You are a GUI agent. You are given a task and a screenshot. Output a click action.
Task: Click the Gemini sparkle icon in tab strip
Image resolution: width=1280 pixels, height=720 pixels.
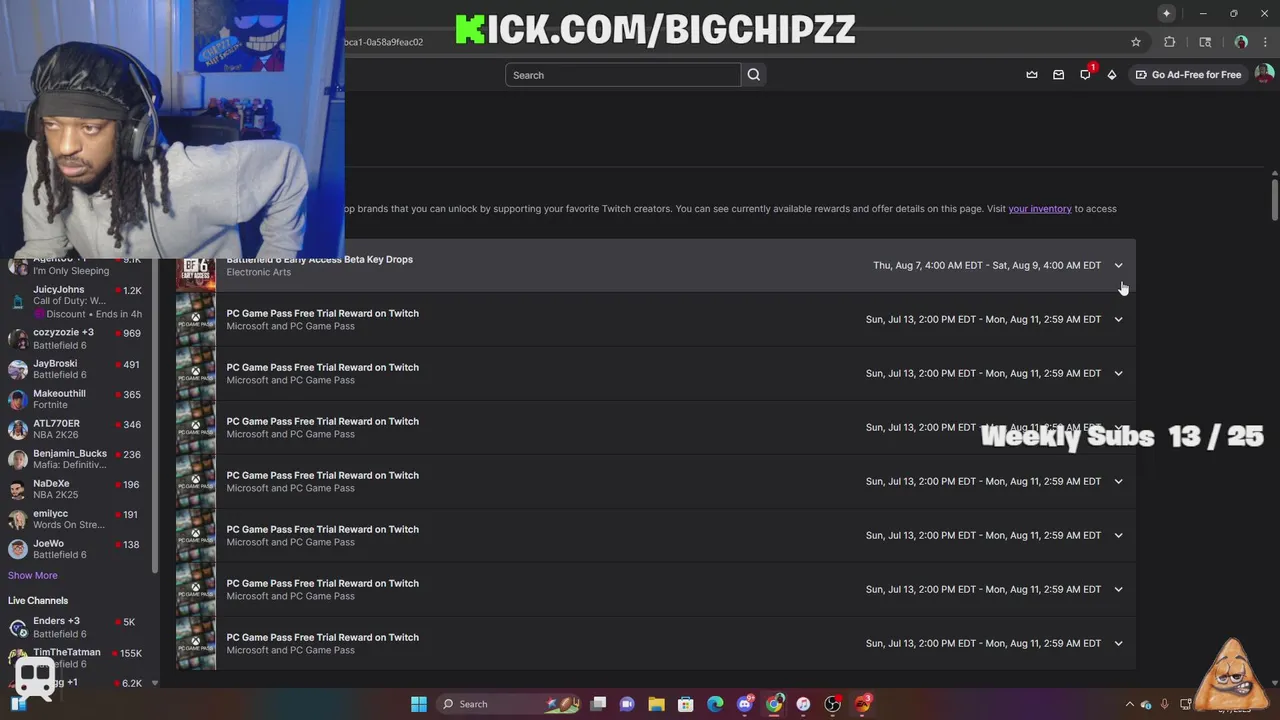pos(1166,13)
